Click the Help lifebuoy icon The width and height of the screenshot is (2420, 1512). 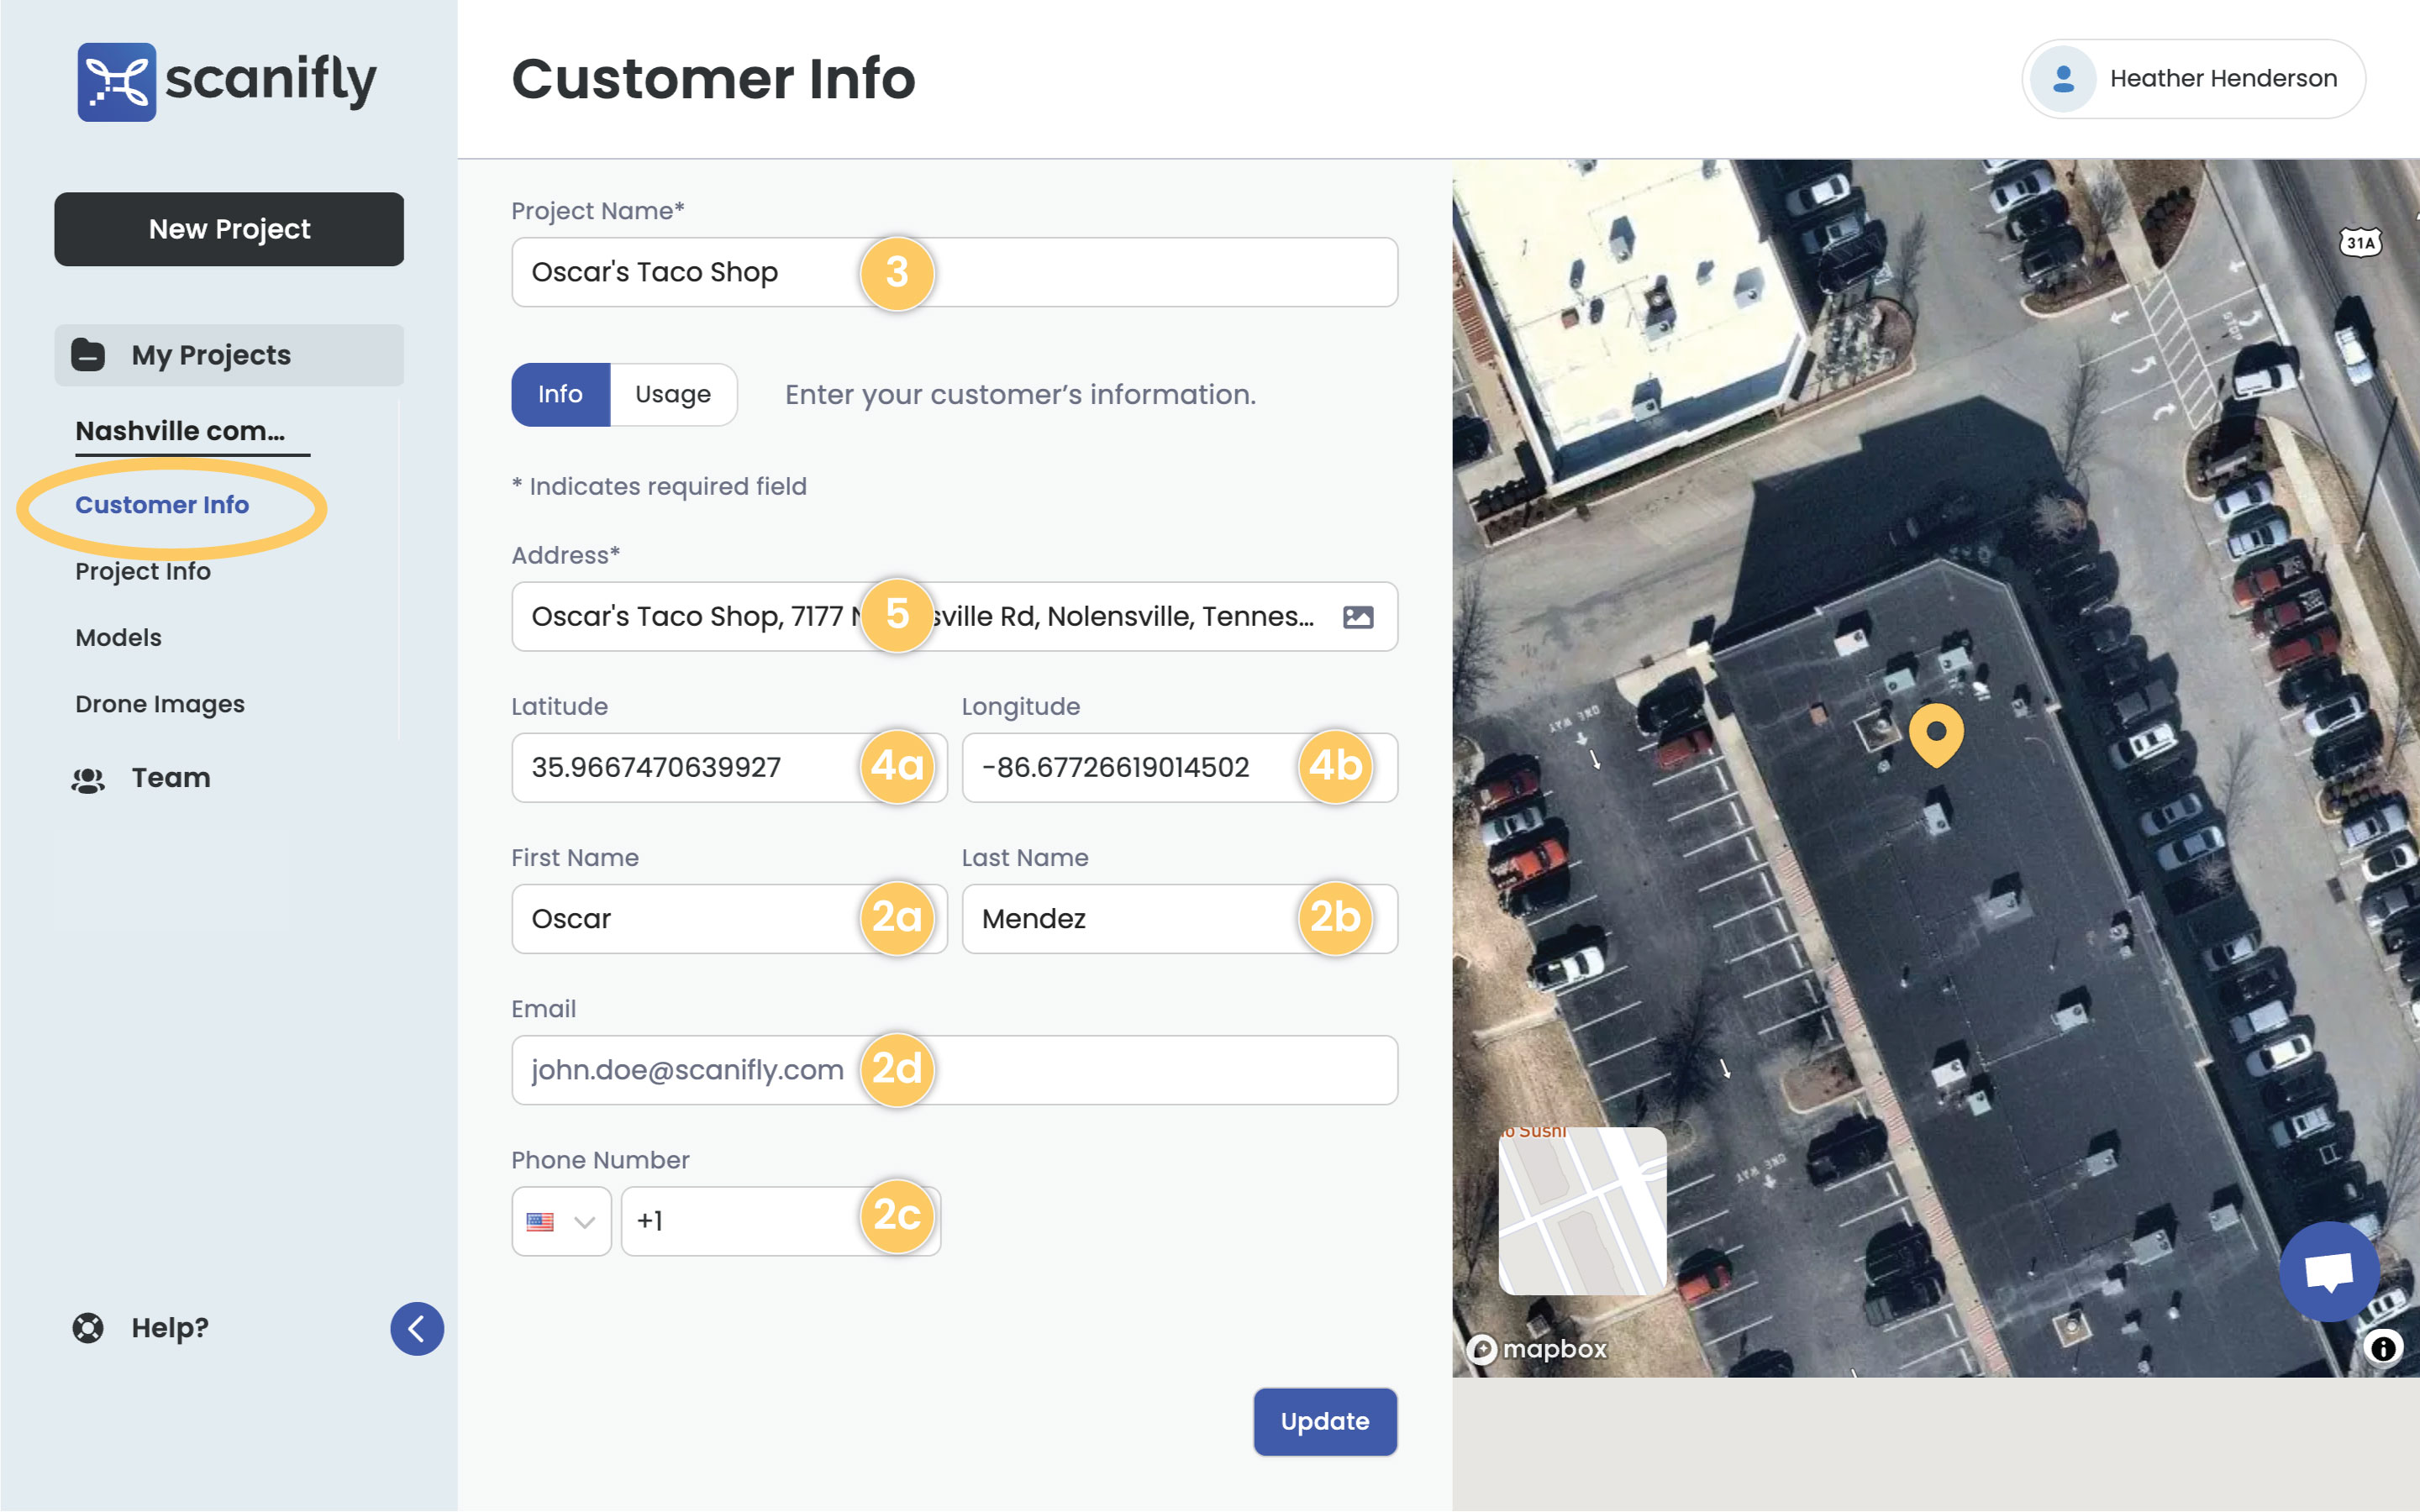(x=88, y=1328)
